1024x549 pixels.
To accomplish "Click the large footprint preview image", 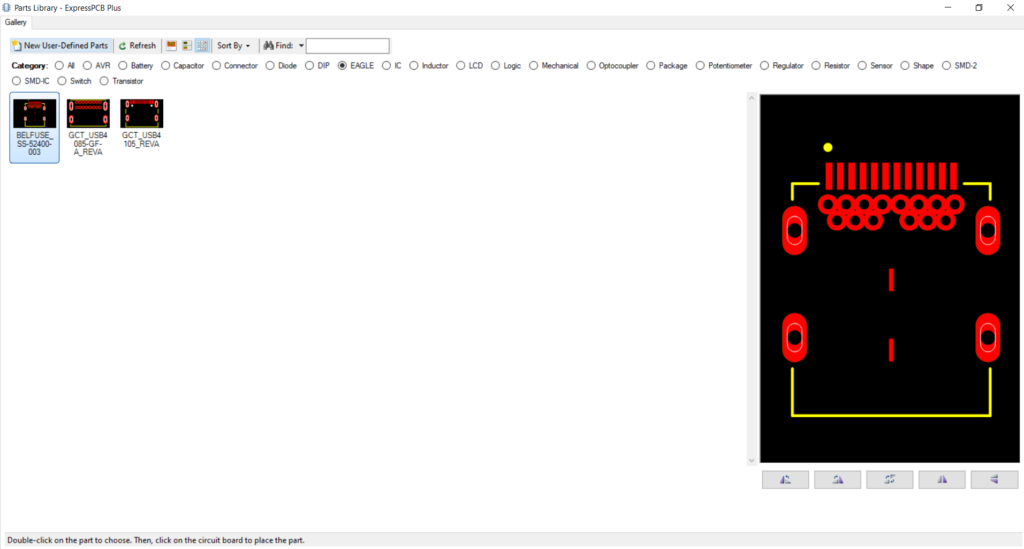I will click(x=889, y=279).
